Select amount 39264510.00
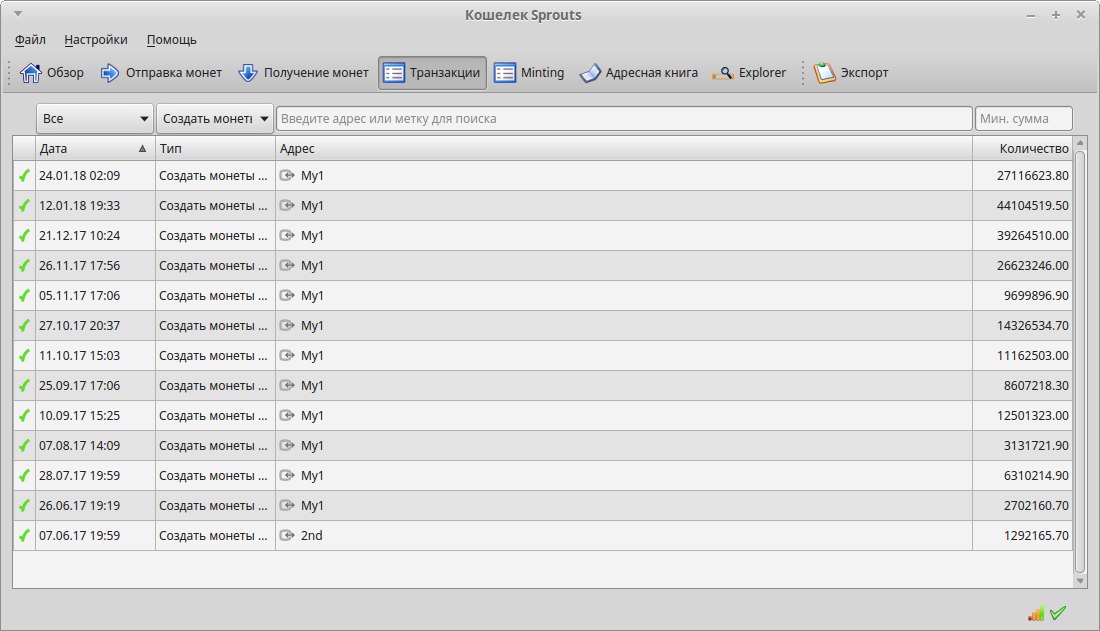The height and width of the screenshot is (631, 1100). [1033, 236]
